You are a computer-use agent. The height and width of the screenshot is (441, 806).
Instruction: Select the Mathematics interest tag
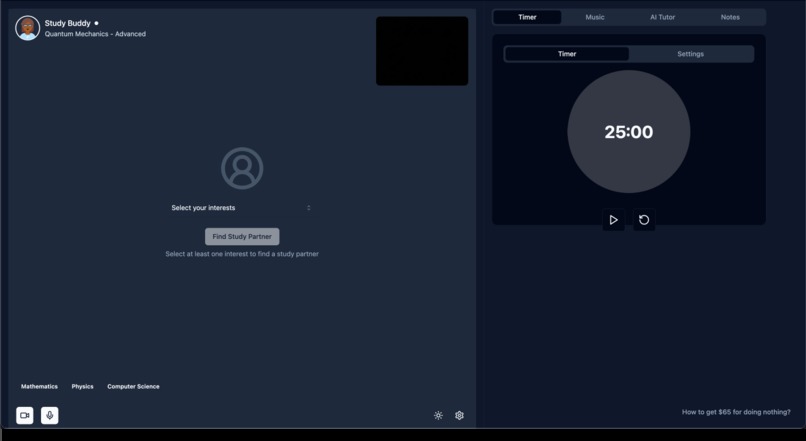click(x=39, y=387)
